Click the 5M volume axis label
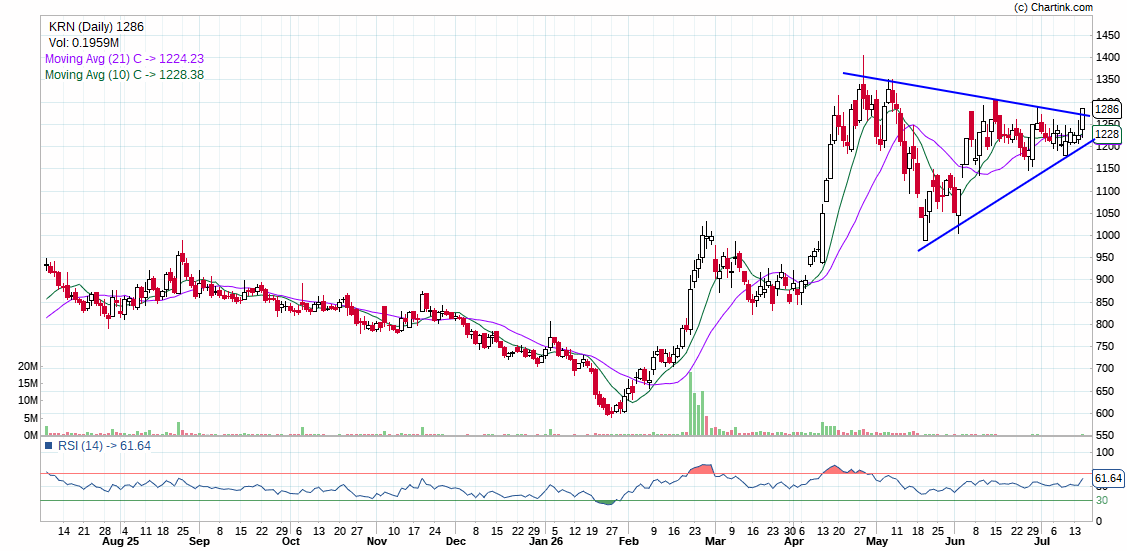This screenshot has width=1127, height=551. coord(31,418)
